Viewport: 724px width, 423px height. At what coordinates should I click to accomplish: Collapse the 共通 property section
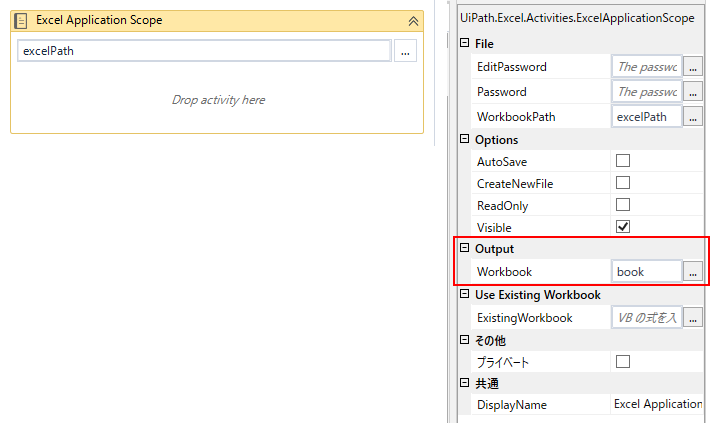(x=465, y=383)
